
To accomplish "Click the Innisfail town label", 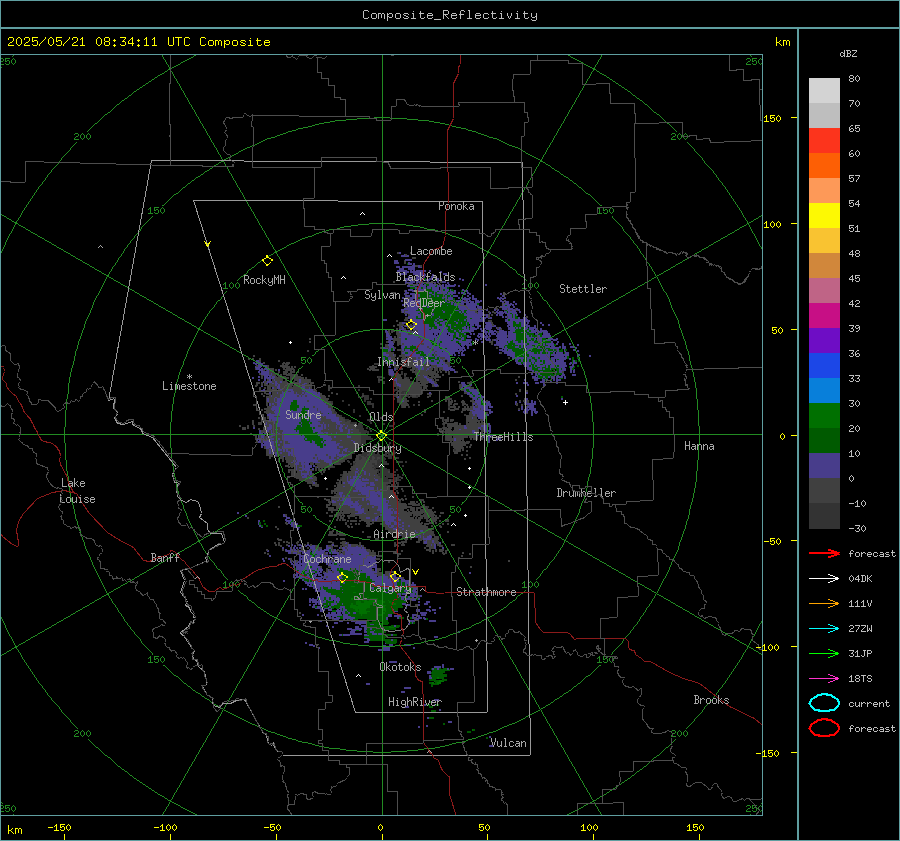I will [x=403, y=362].
